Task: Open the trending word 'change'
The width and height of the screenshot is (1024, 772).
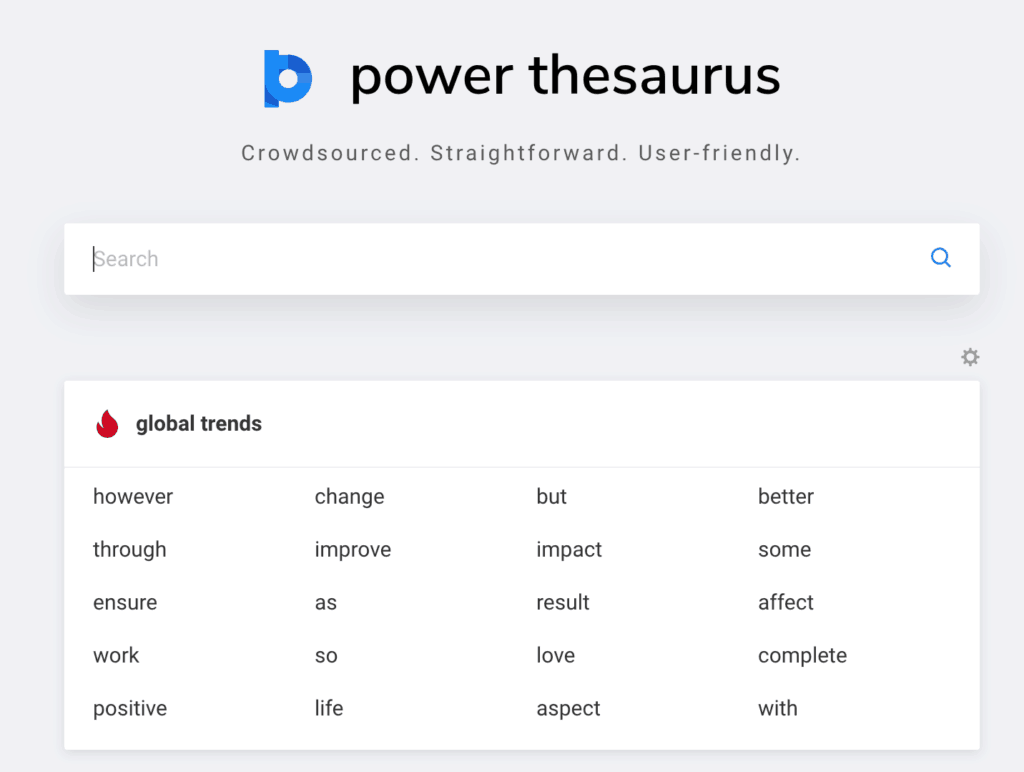Action: [x=349, y=496]
